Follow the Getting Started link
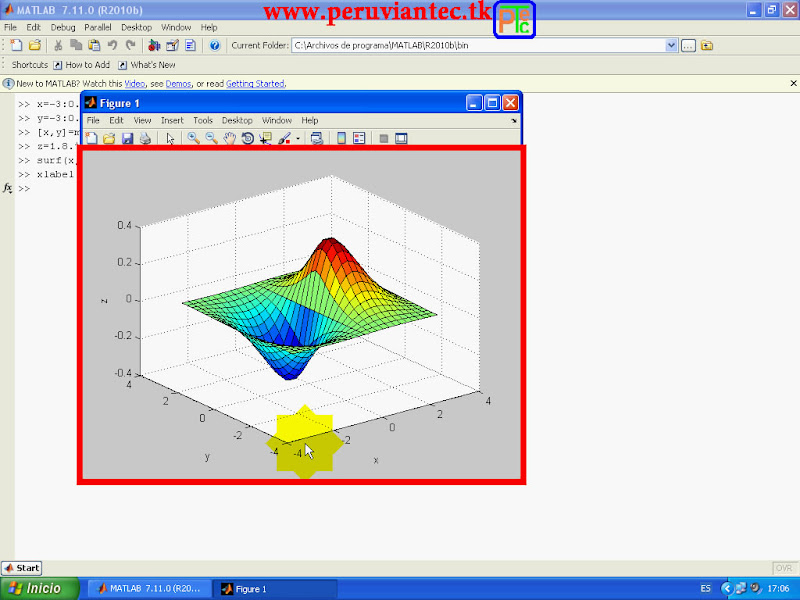The width and height of the screenshot is (800, 600). pyautogui.click(x=255, y=84)
